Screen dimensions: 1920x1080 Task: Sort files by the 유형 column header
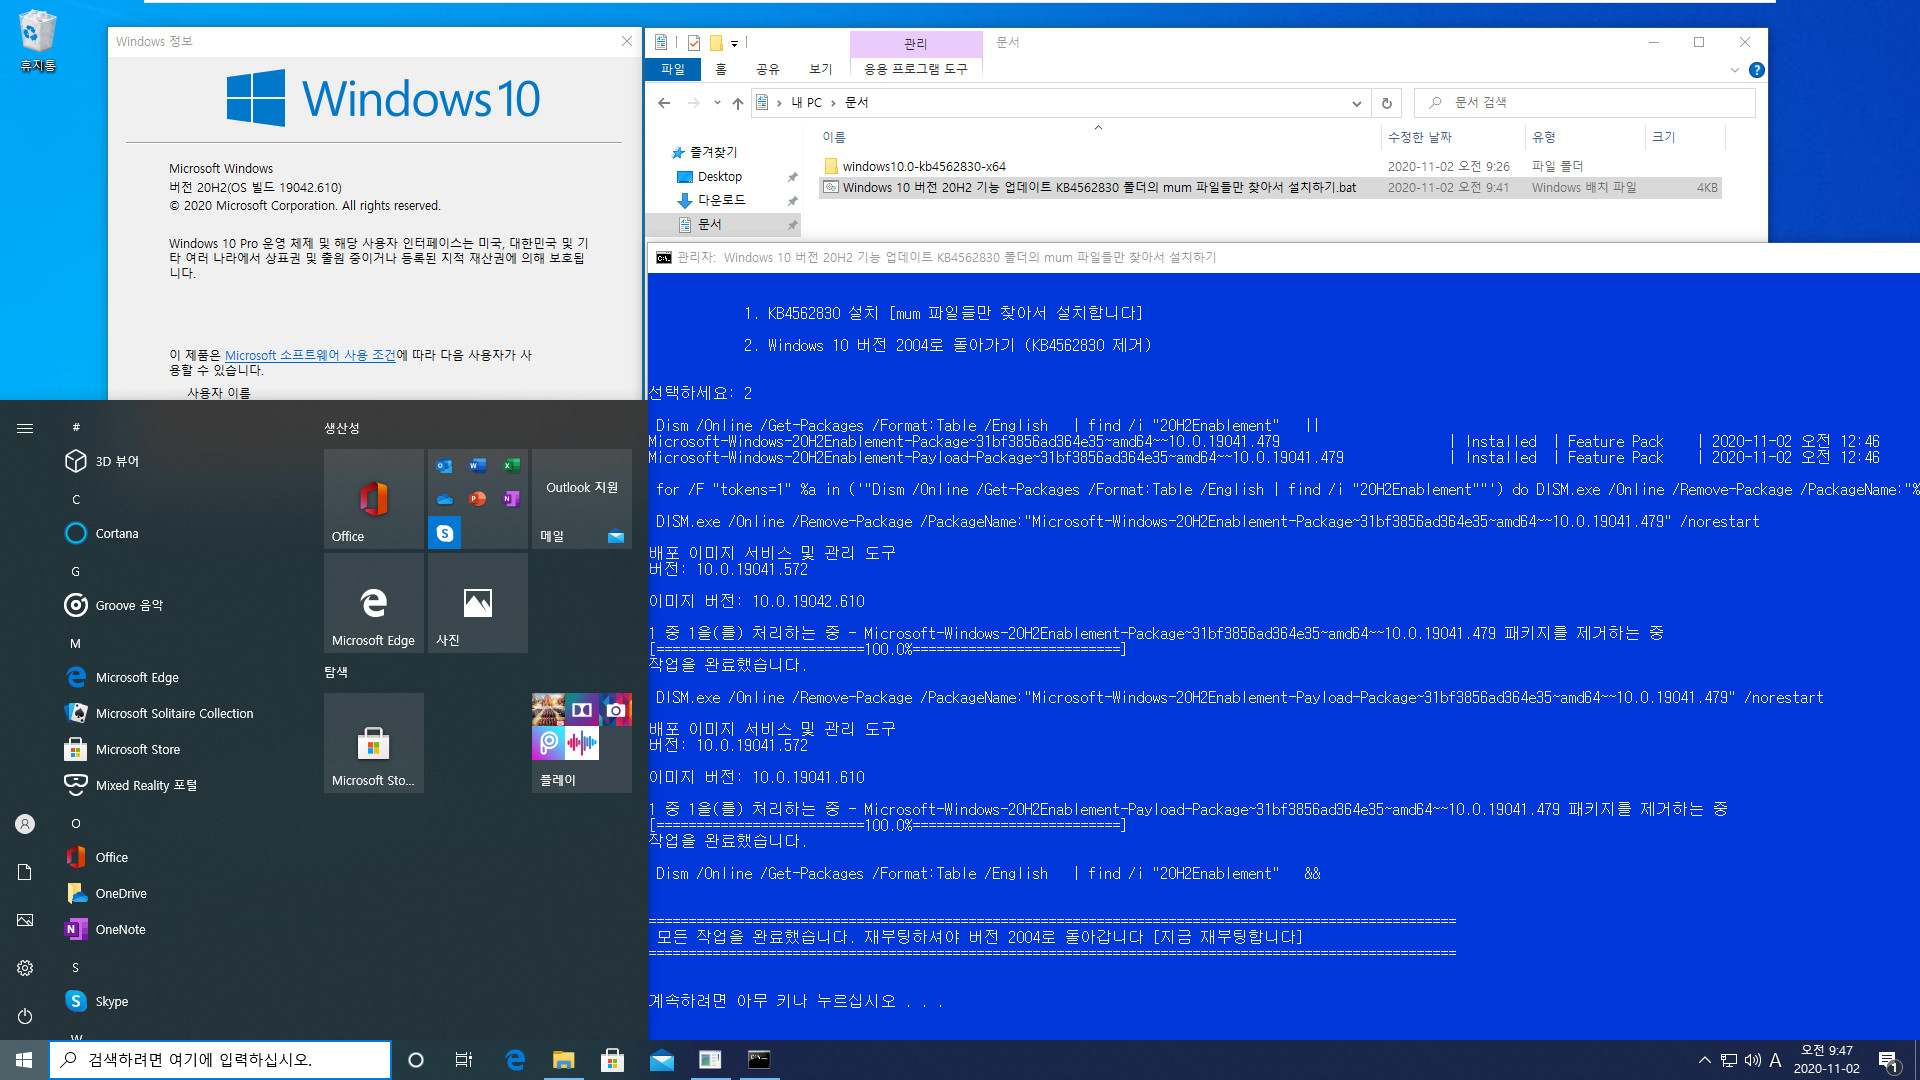pos(1585,137)
